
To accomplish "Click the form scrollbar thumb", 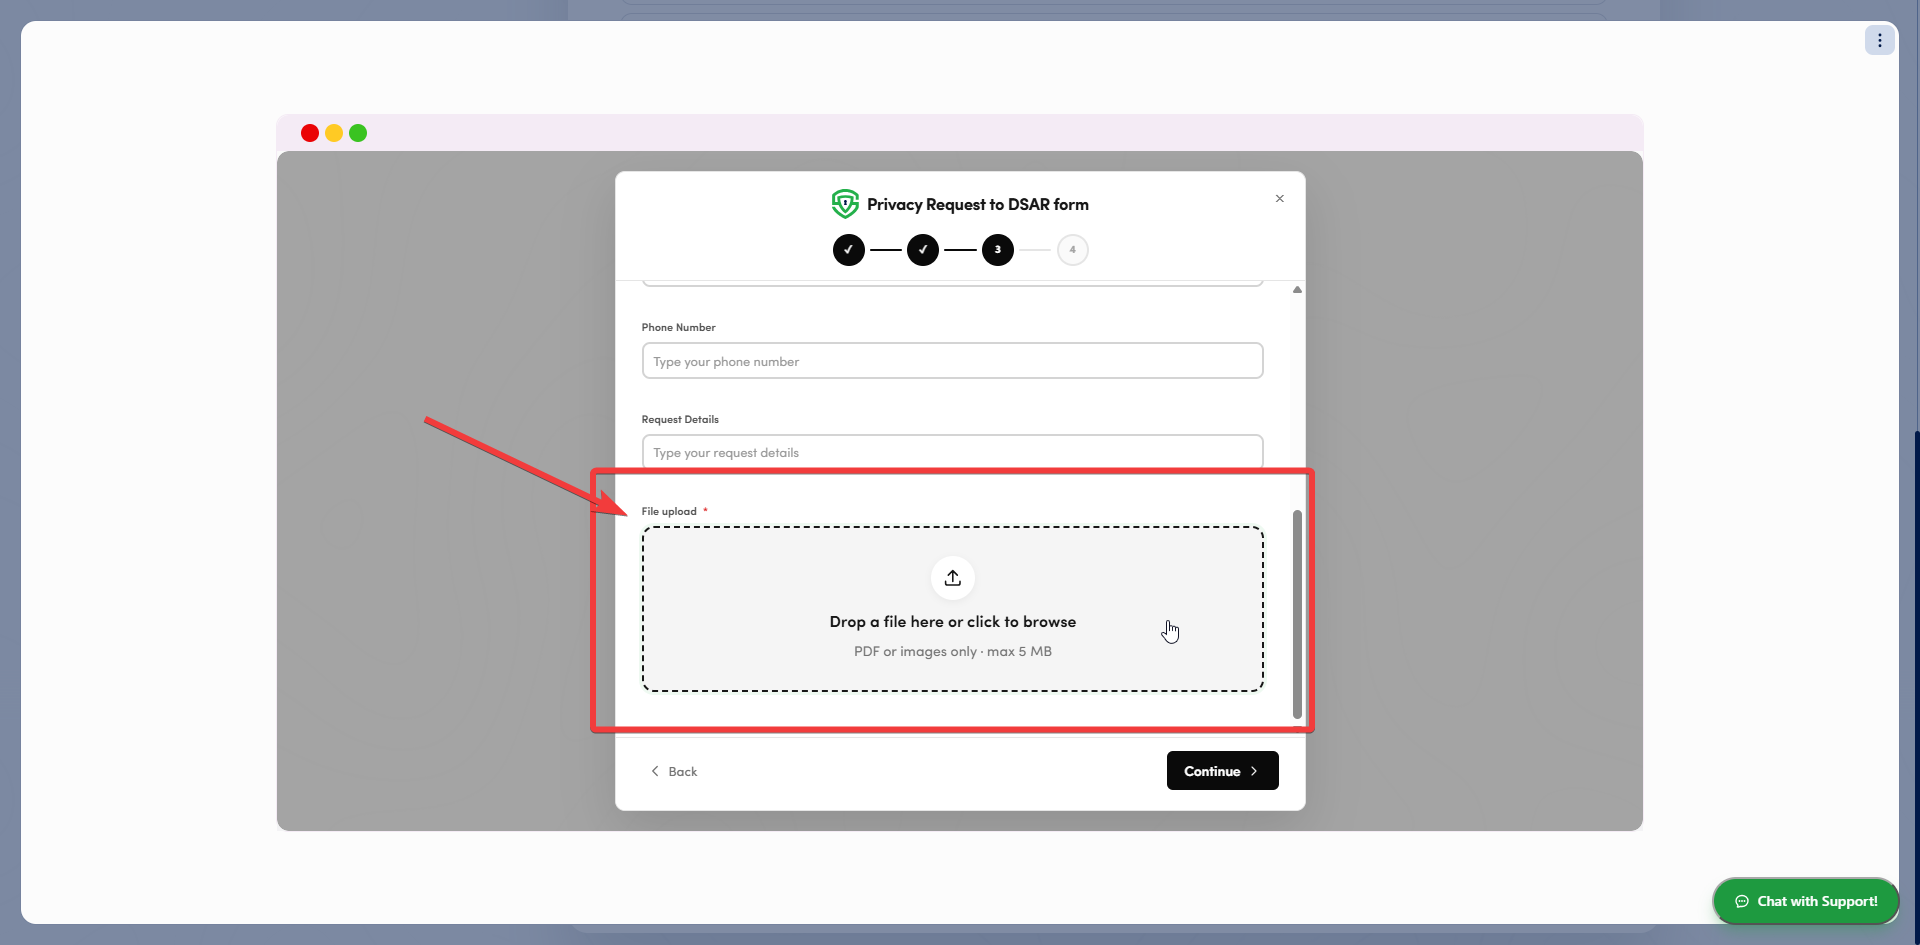I will (1297, 614).
